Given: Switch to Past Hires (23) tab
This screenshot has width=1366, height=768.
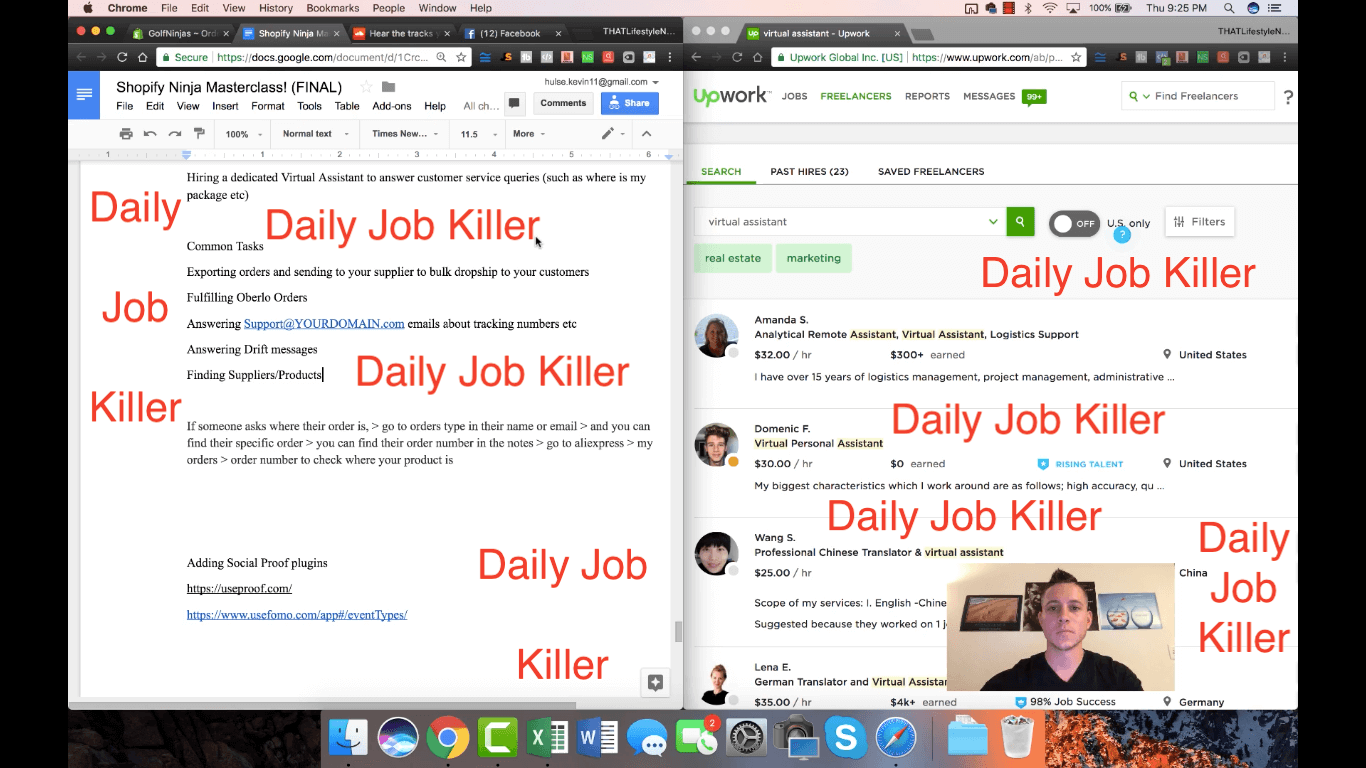Looking at the screenshot, I should tap(809, 172).
